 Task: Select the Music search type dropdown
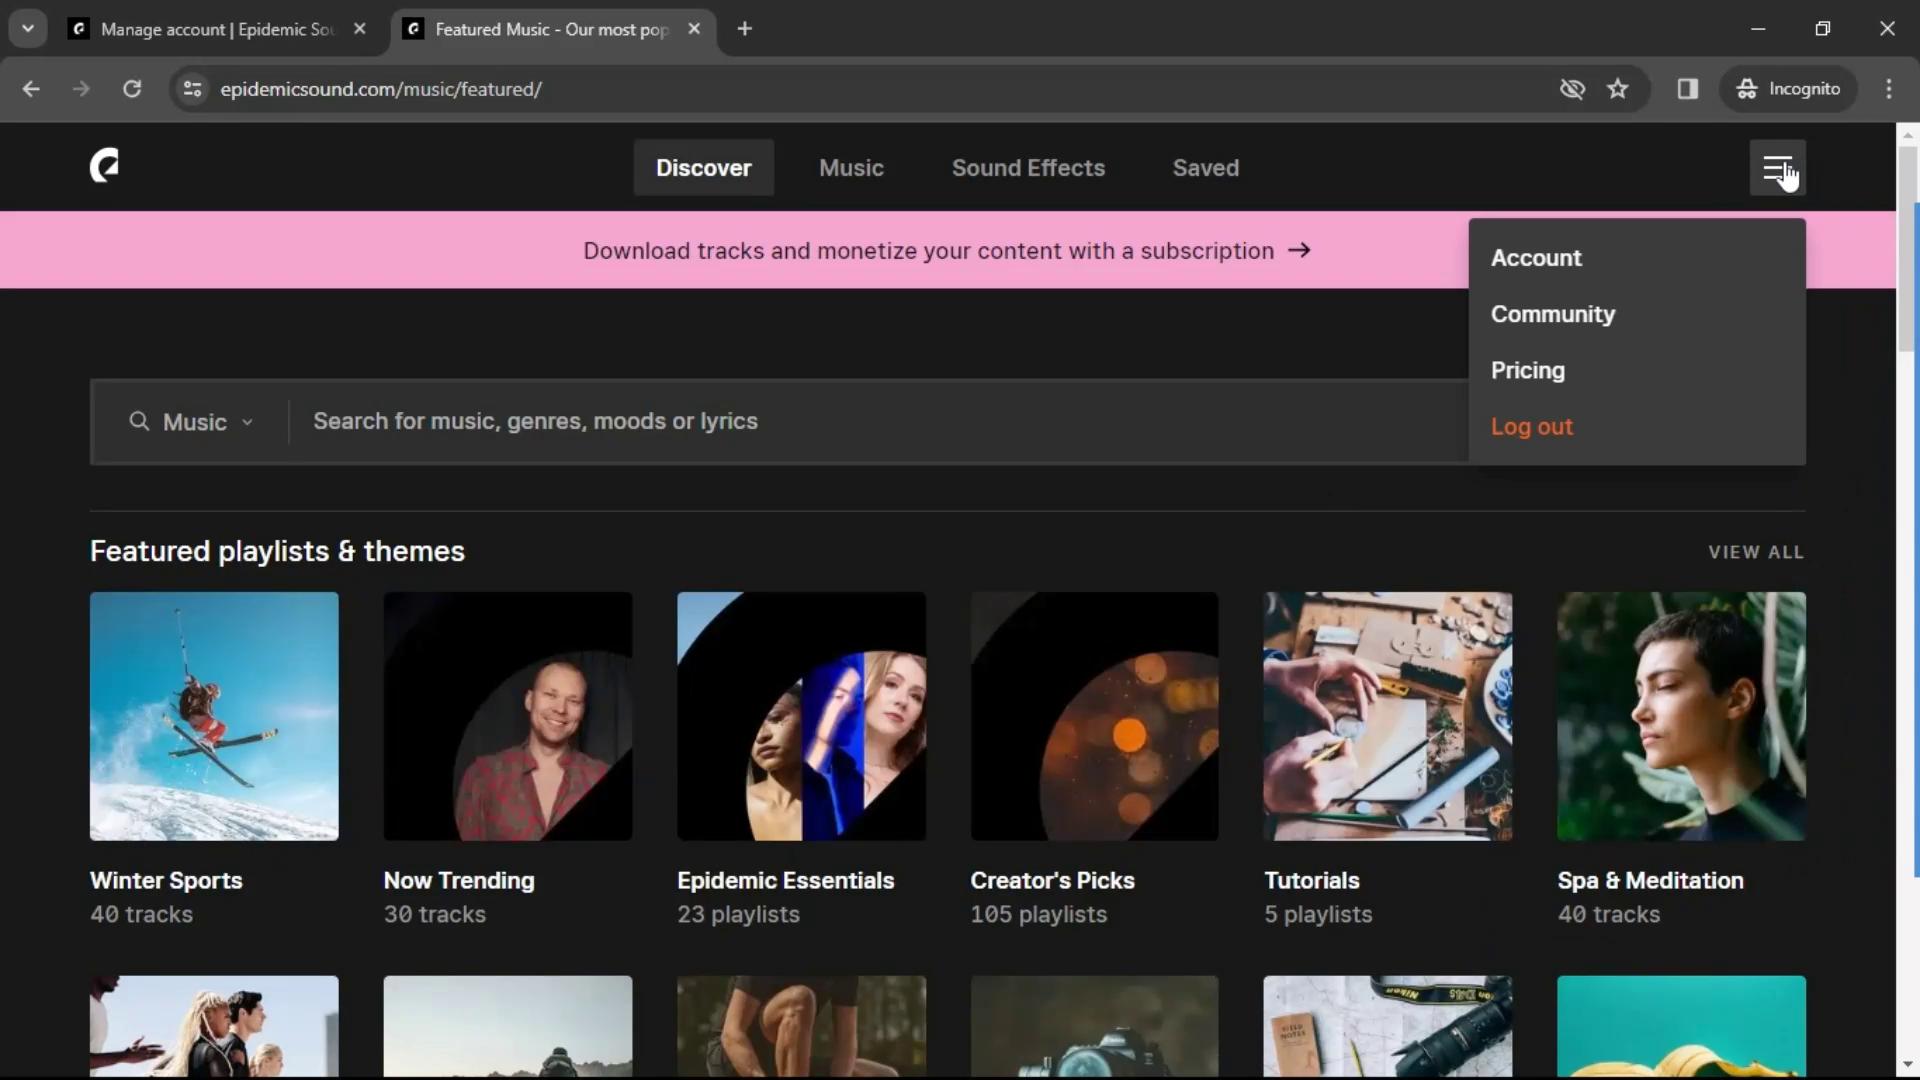pyautogui.click(x=191, y=421)
